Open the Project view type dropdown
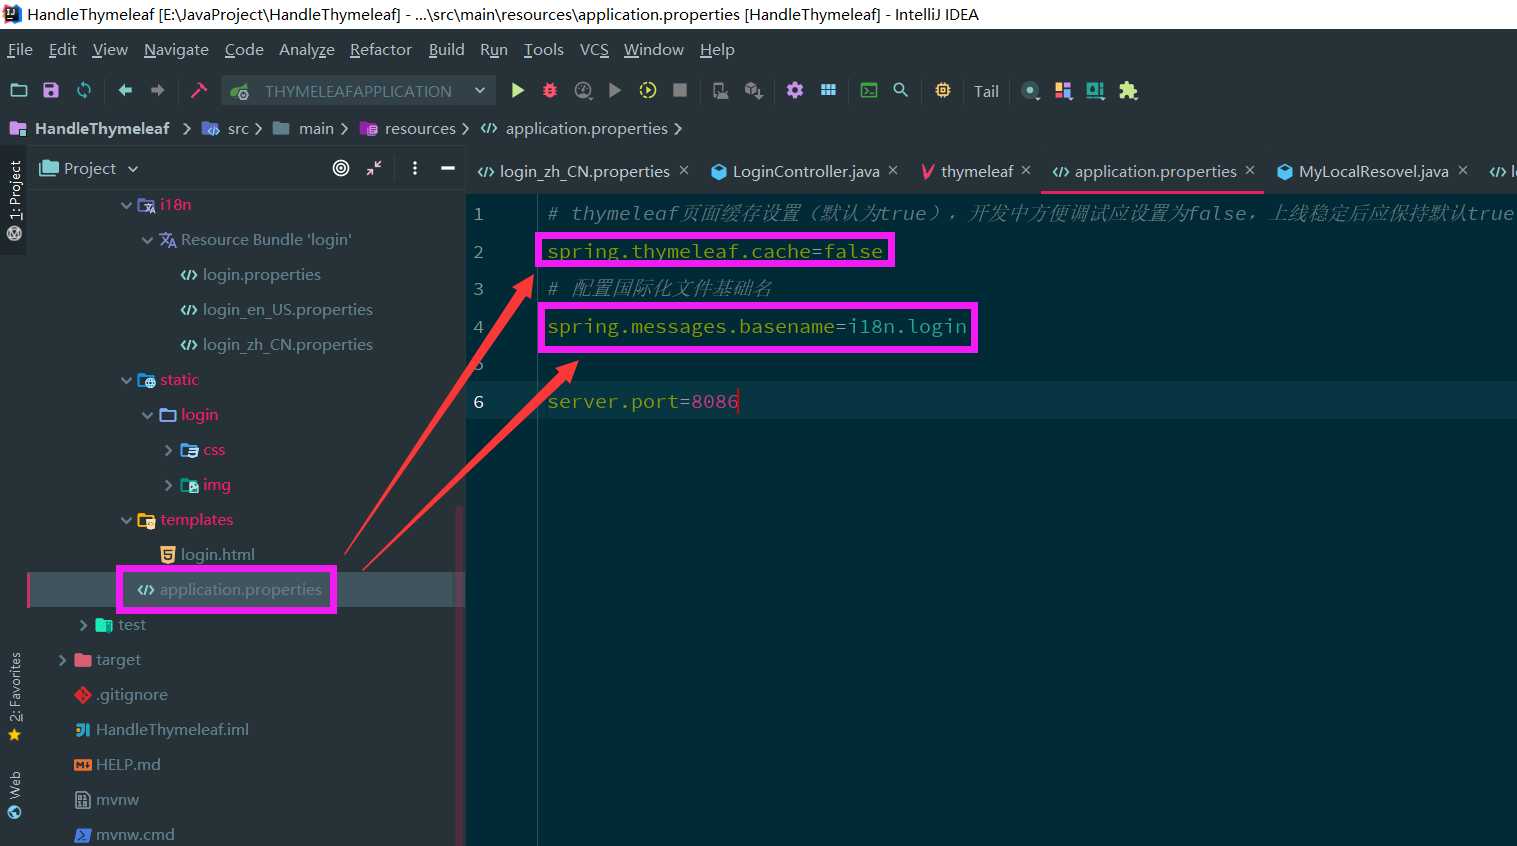The width and height of the screenshot is (1517, 846). (x=133, y=169)
